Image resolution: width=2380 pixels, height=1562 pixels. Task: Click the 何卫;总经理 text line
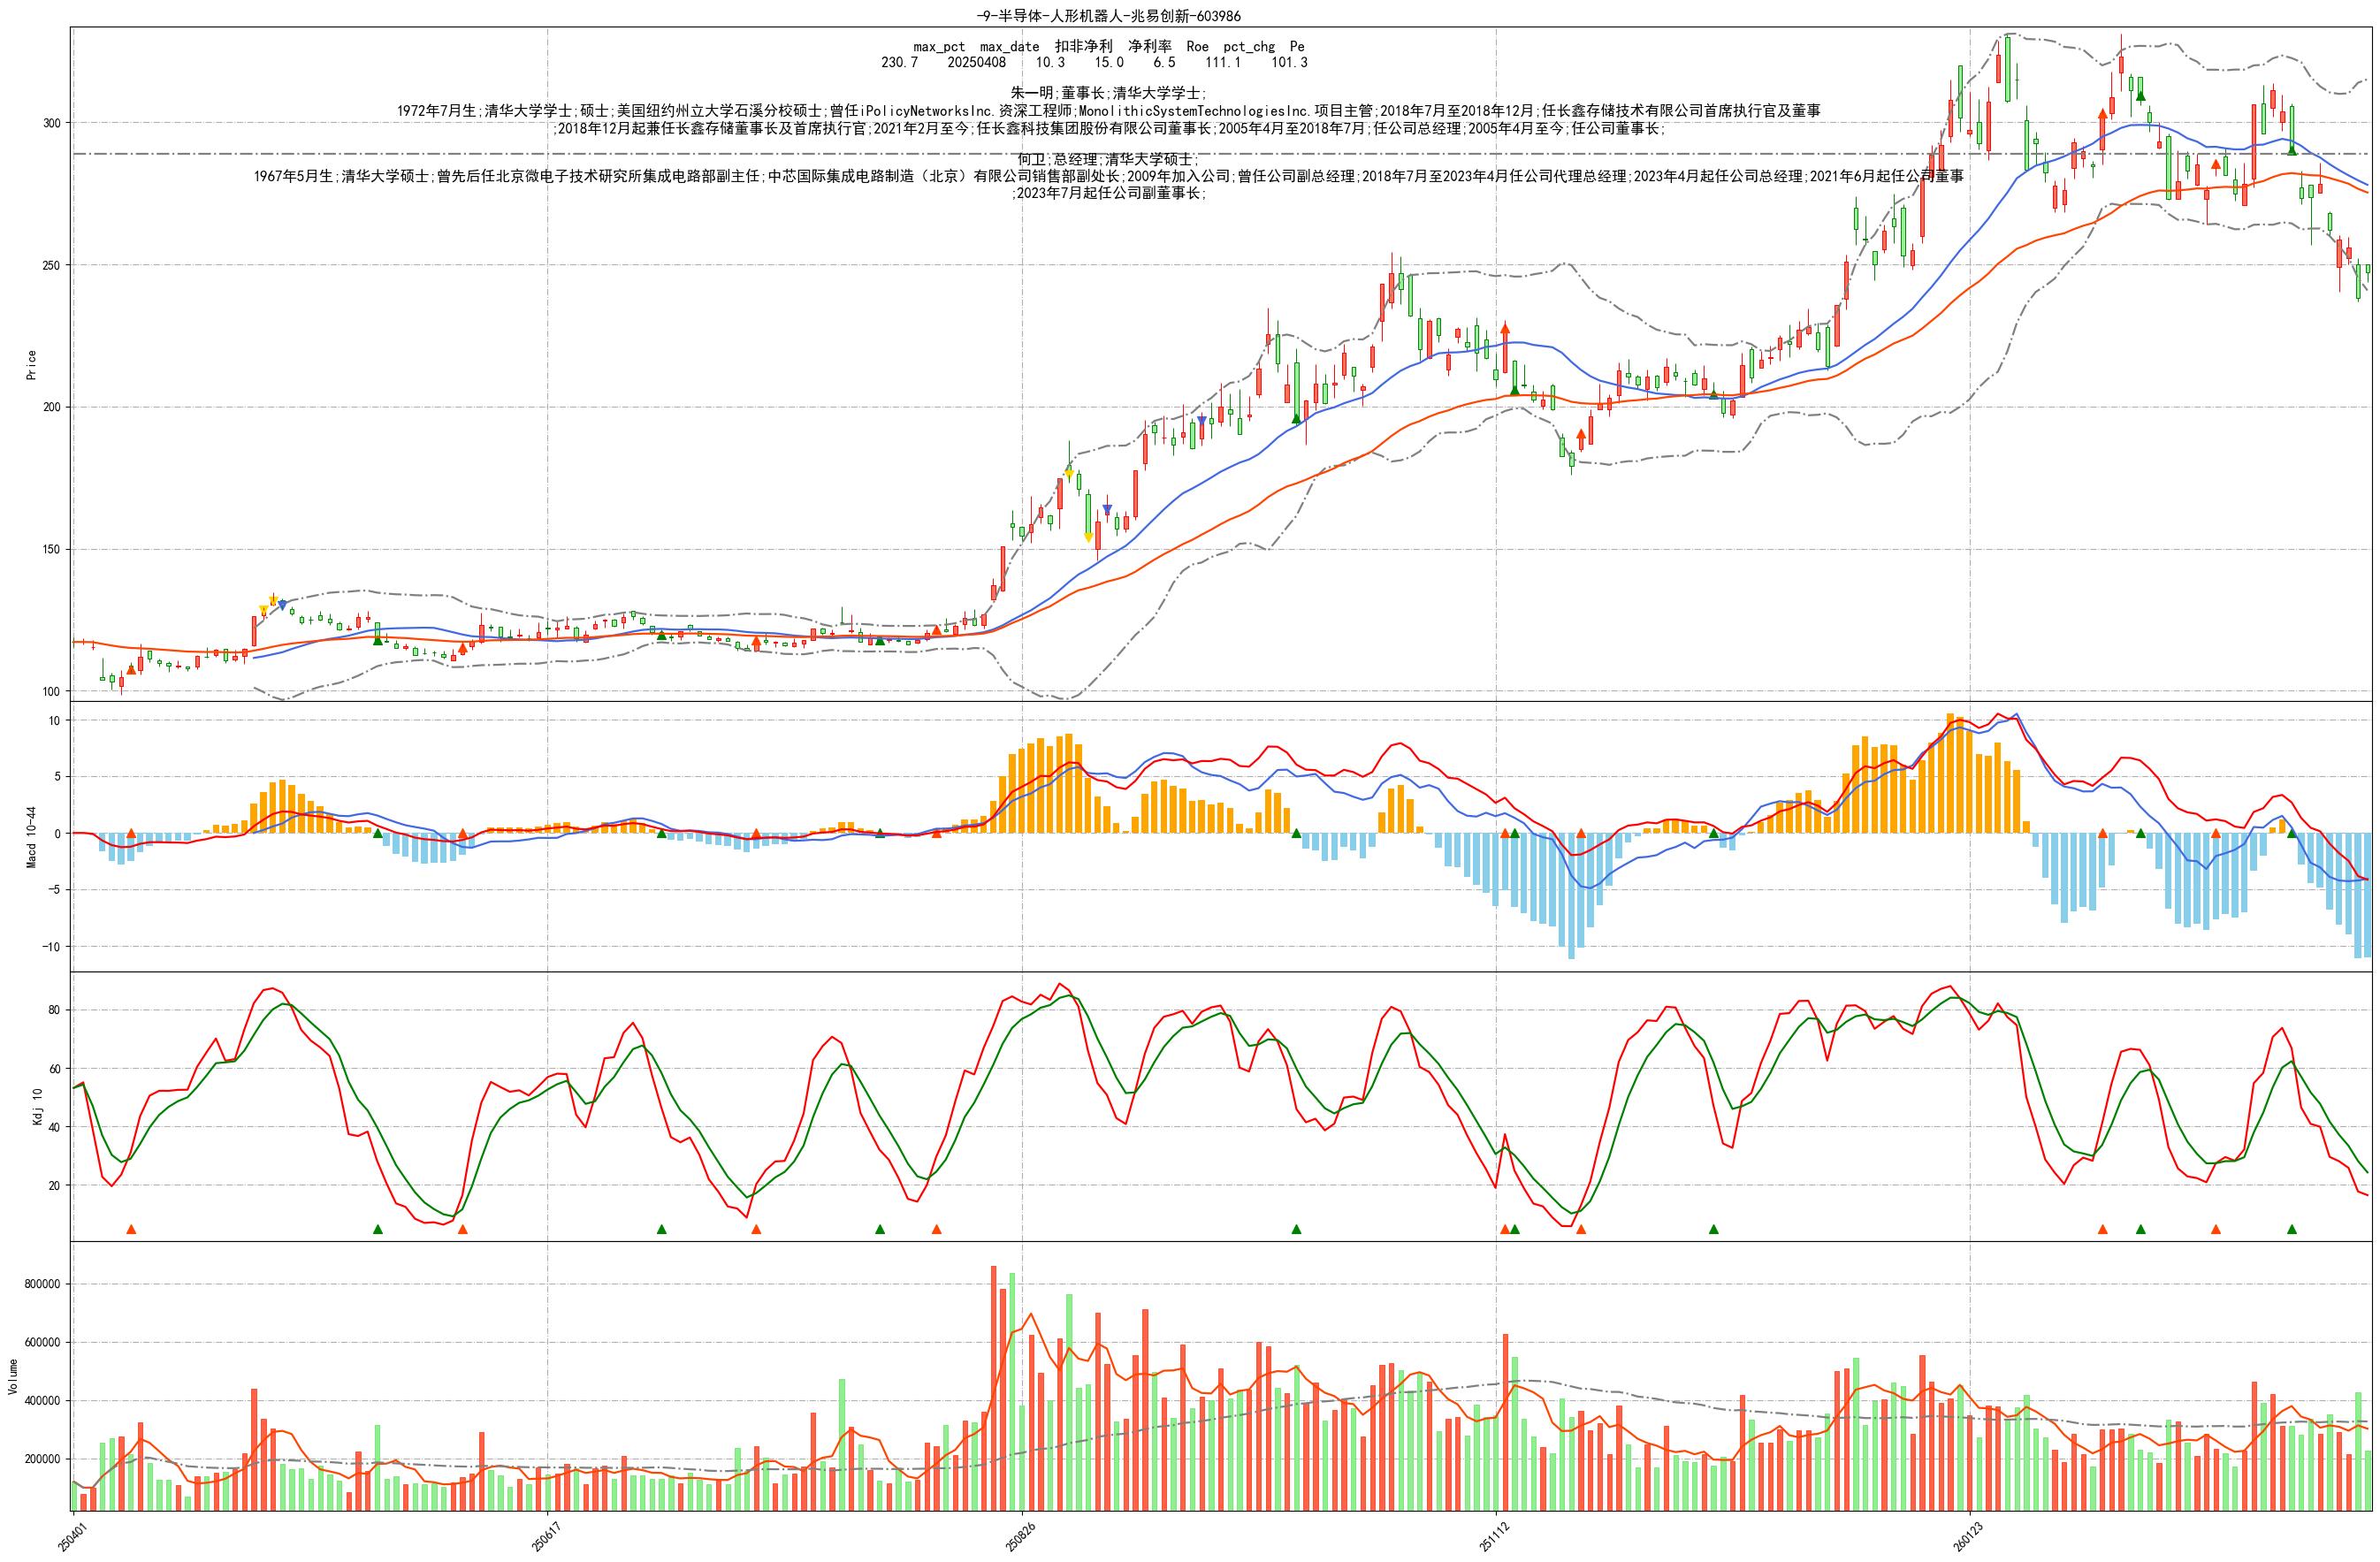(x=1109, y=159)
